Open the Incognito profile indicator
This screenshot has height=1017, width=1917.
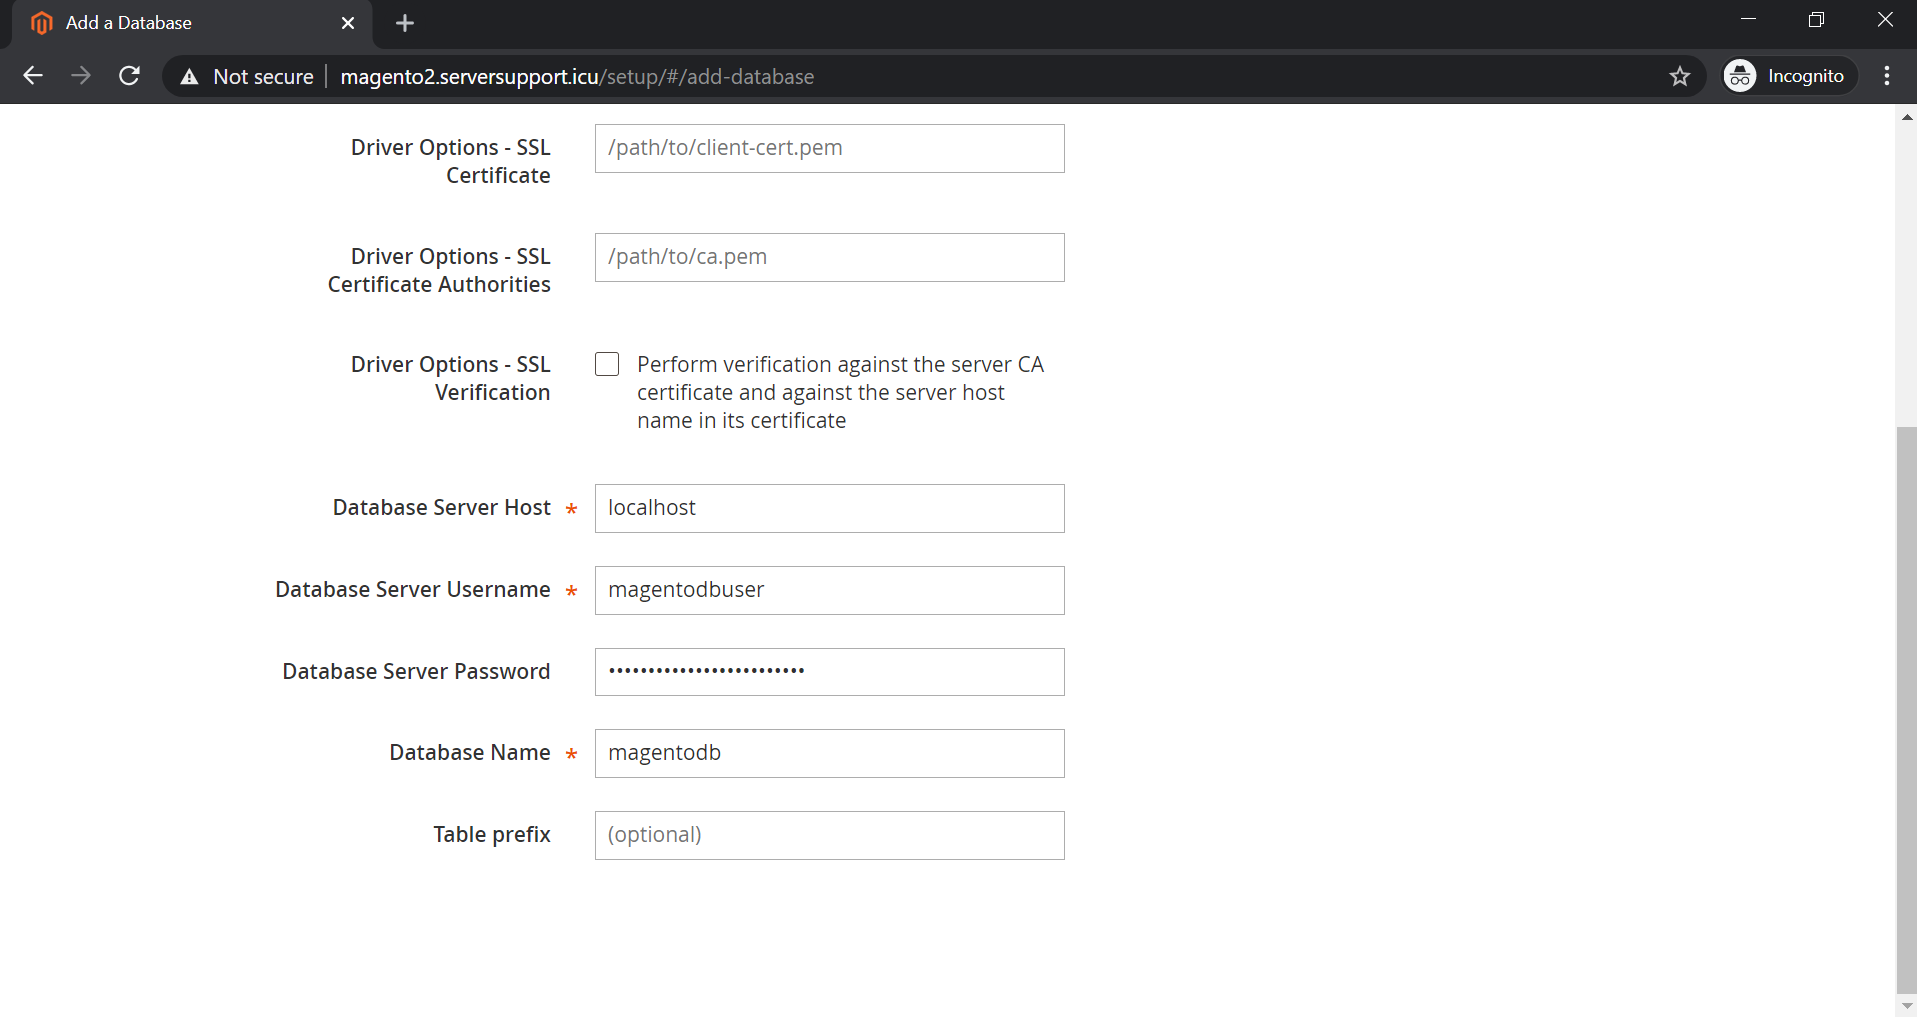tap(1788, 76)
